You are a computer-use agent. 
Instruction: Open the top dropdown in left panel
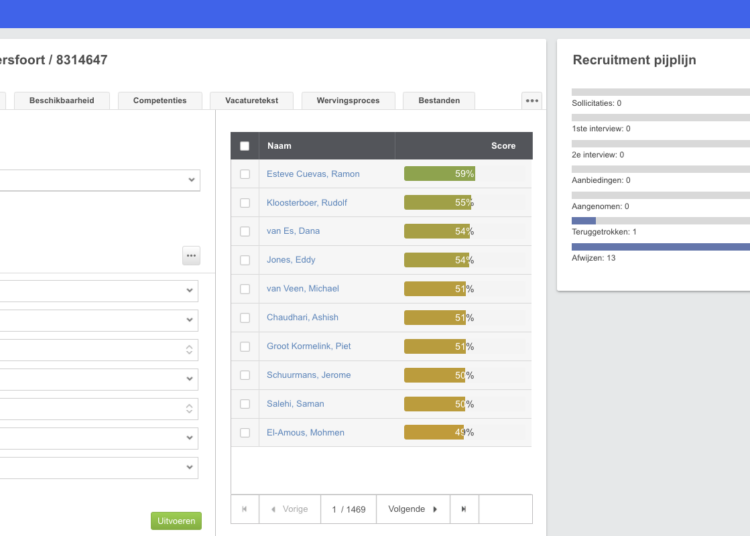[x=100, y=180]
